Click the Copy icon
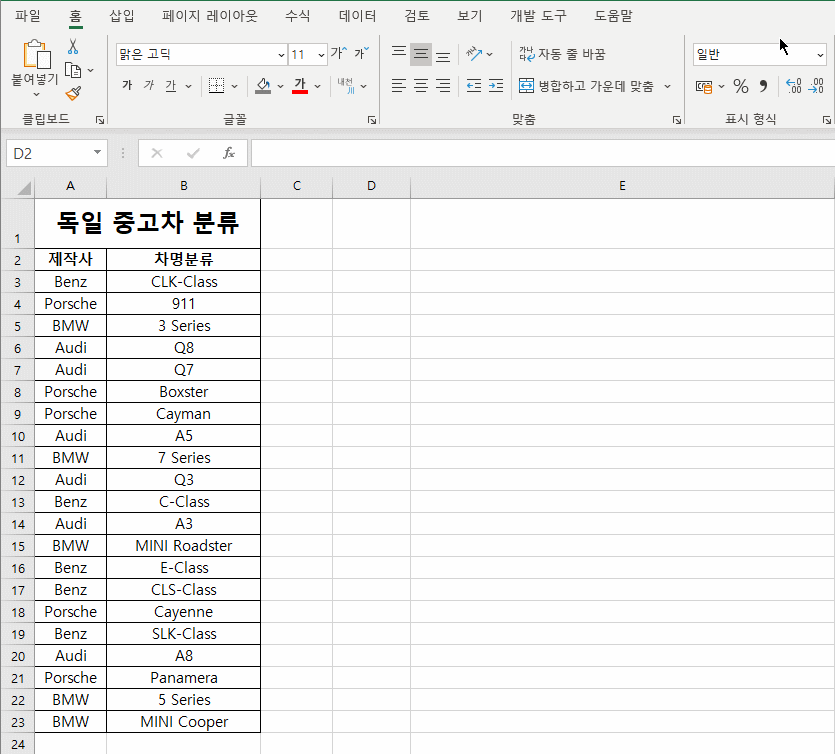This screenshot has height=754, width=835. pos(73,70)
